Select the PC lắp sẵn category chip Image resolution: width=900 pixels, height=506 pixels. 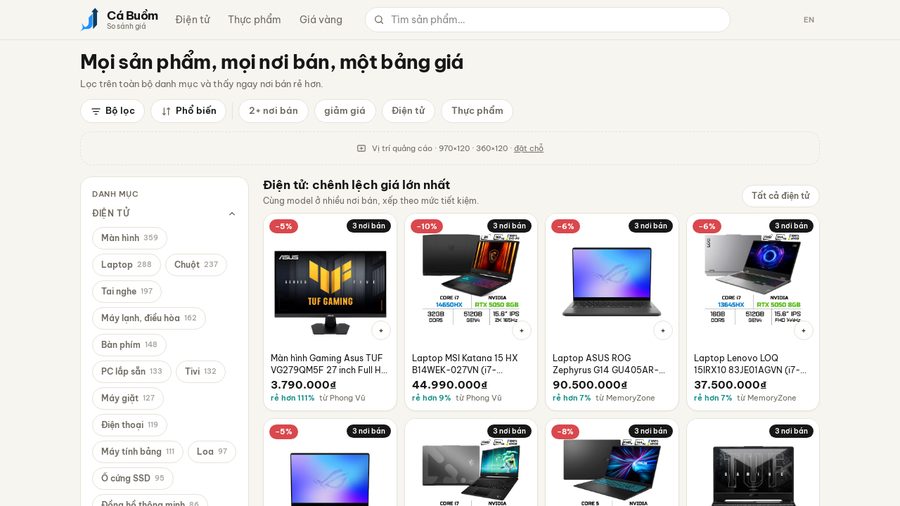pos(131,371)
